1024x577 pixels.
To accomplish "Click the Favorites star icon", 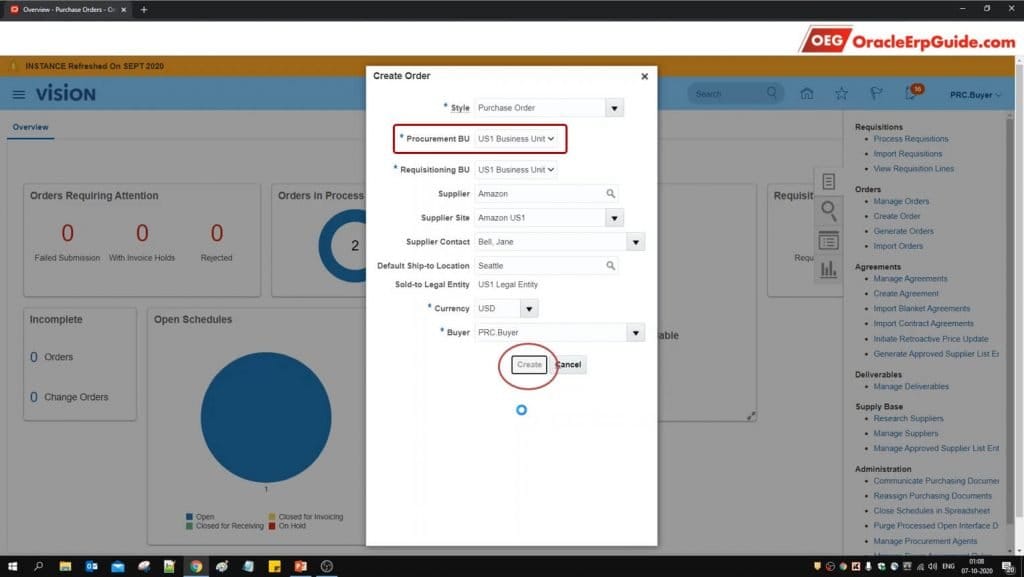I will coord(840,92).
